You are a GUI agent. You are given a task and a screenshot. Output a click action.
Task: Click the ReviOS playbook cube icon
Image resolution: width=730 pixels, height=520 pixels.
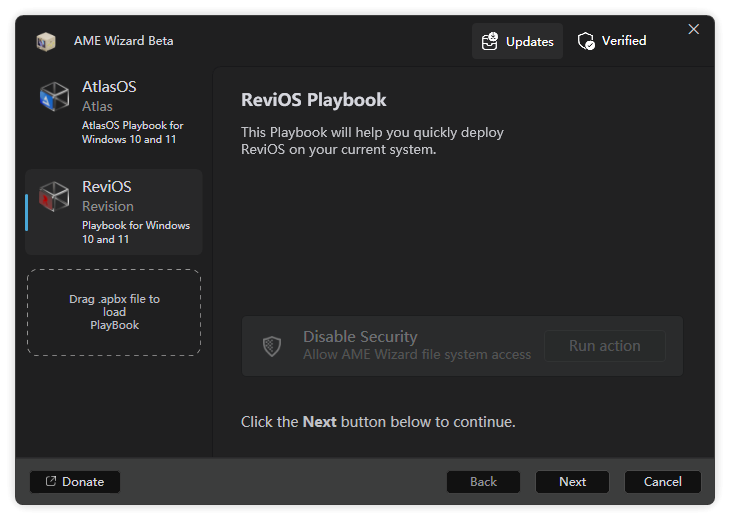coord(54,196)
